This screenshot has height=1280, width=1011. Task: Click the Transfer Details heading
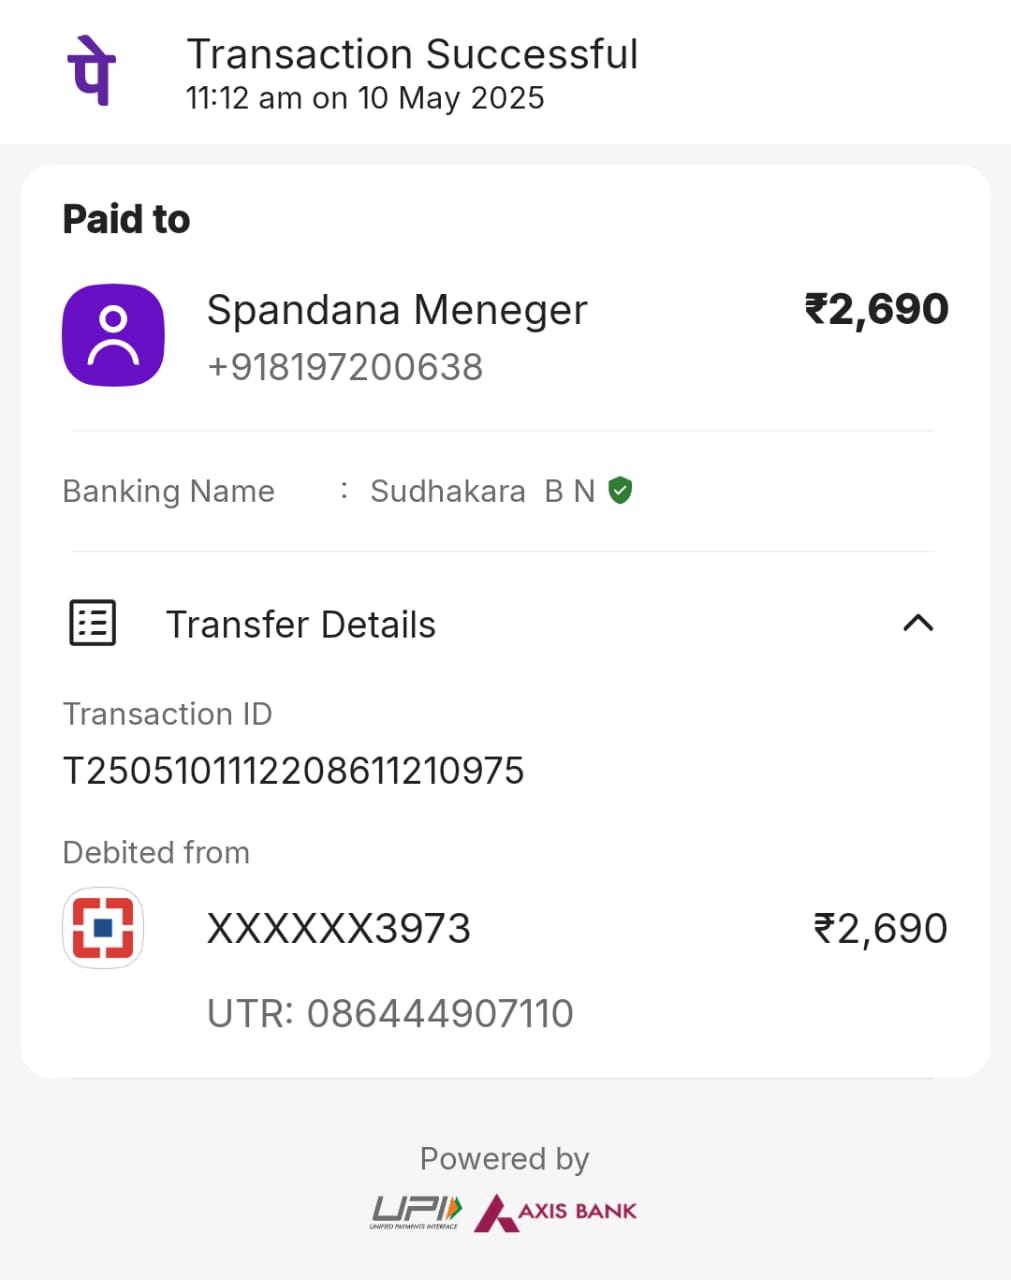click(300, 624)
